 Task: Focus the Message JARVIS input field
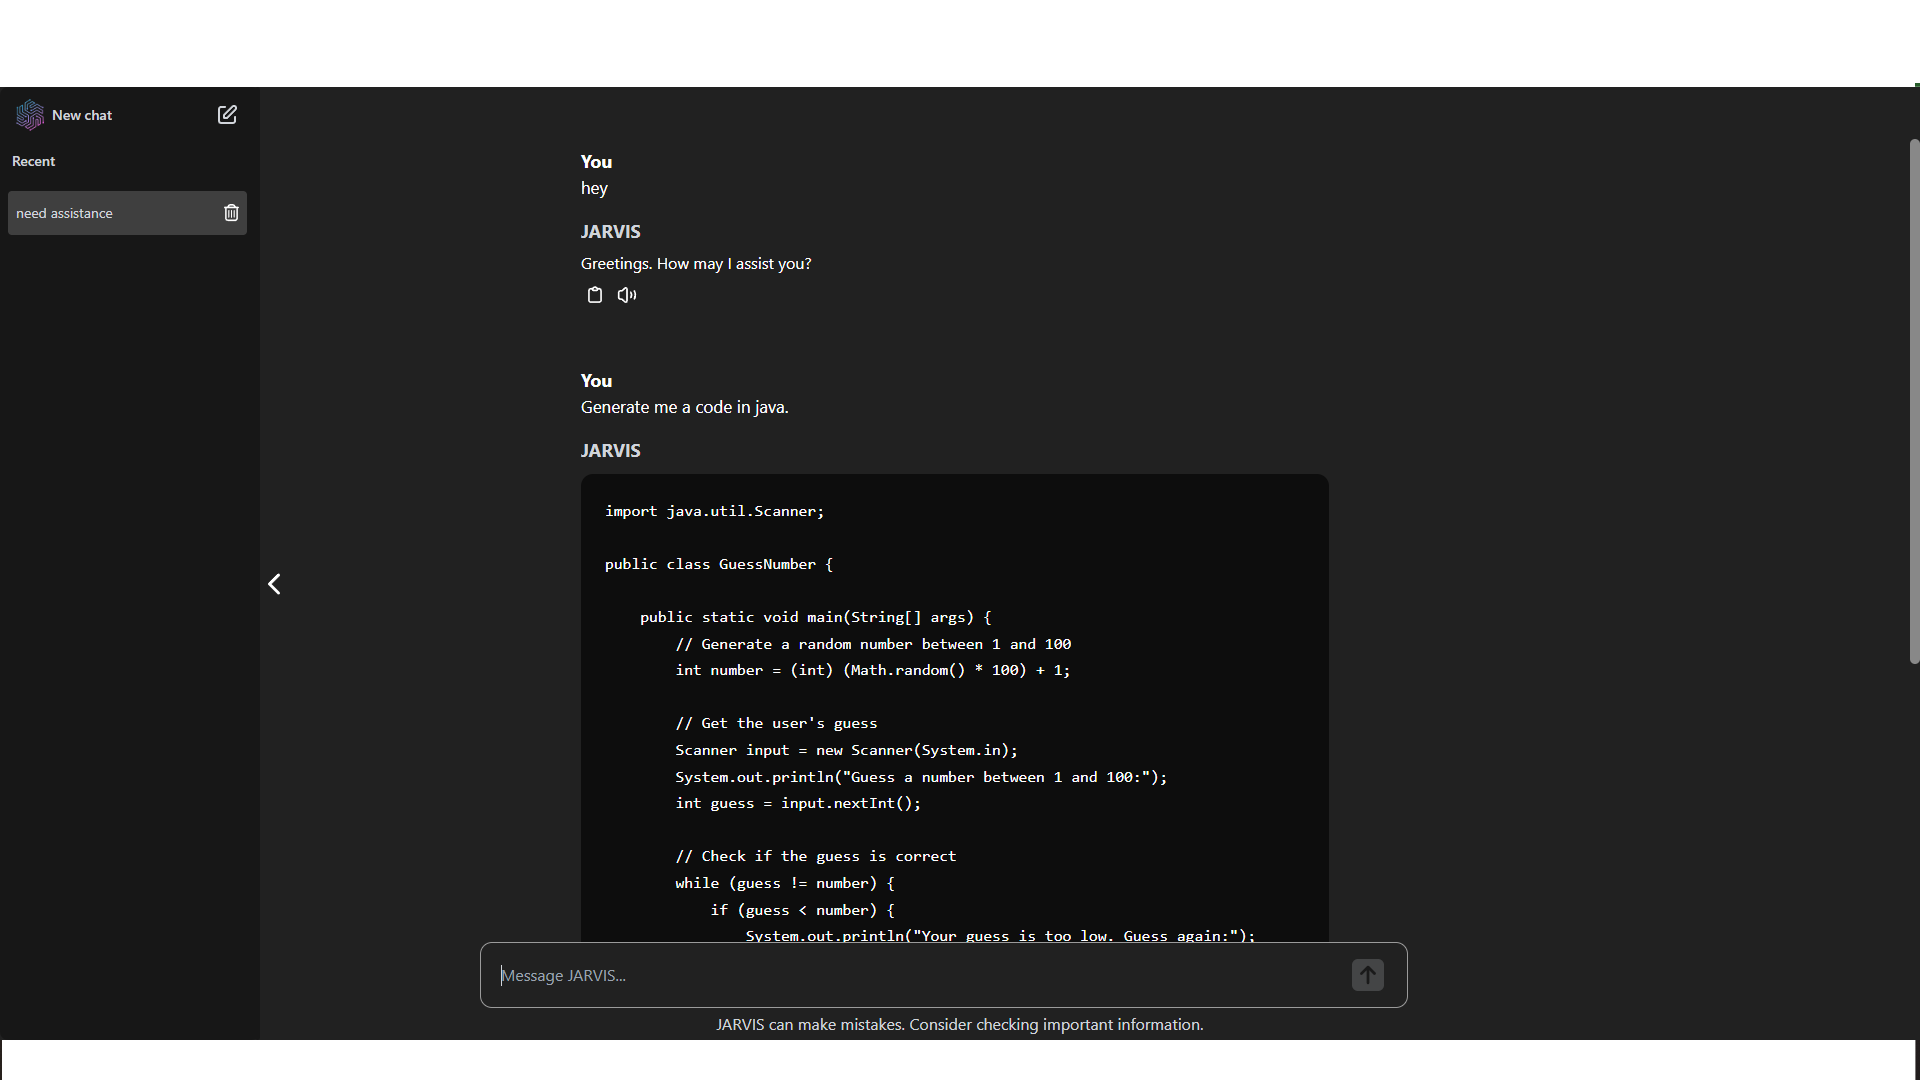(x=900, y=975)
